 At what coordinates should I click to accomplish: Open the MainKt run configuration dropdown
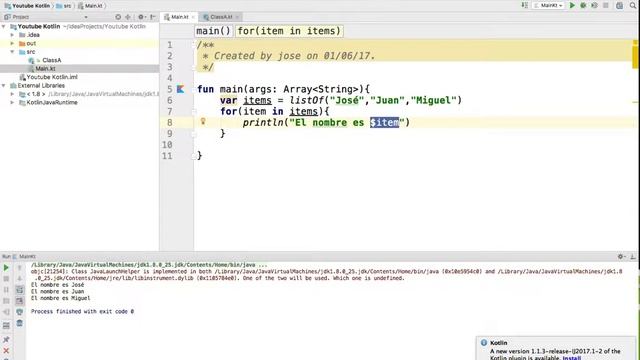(548, 5)
